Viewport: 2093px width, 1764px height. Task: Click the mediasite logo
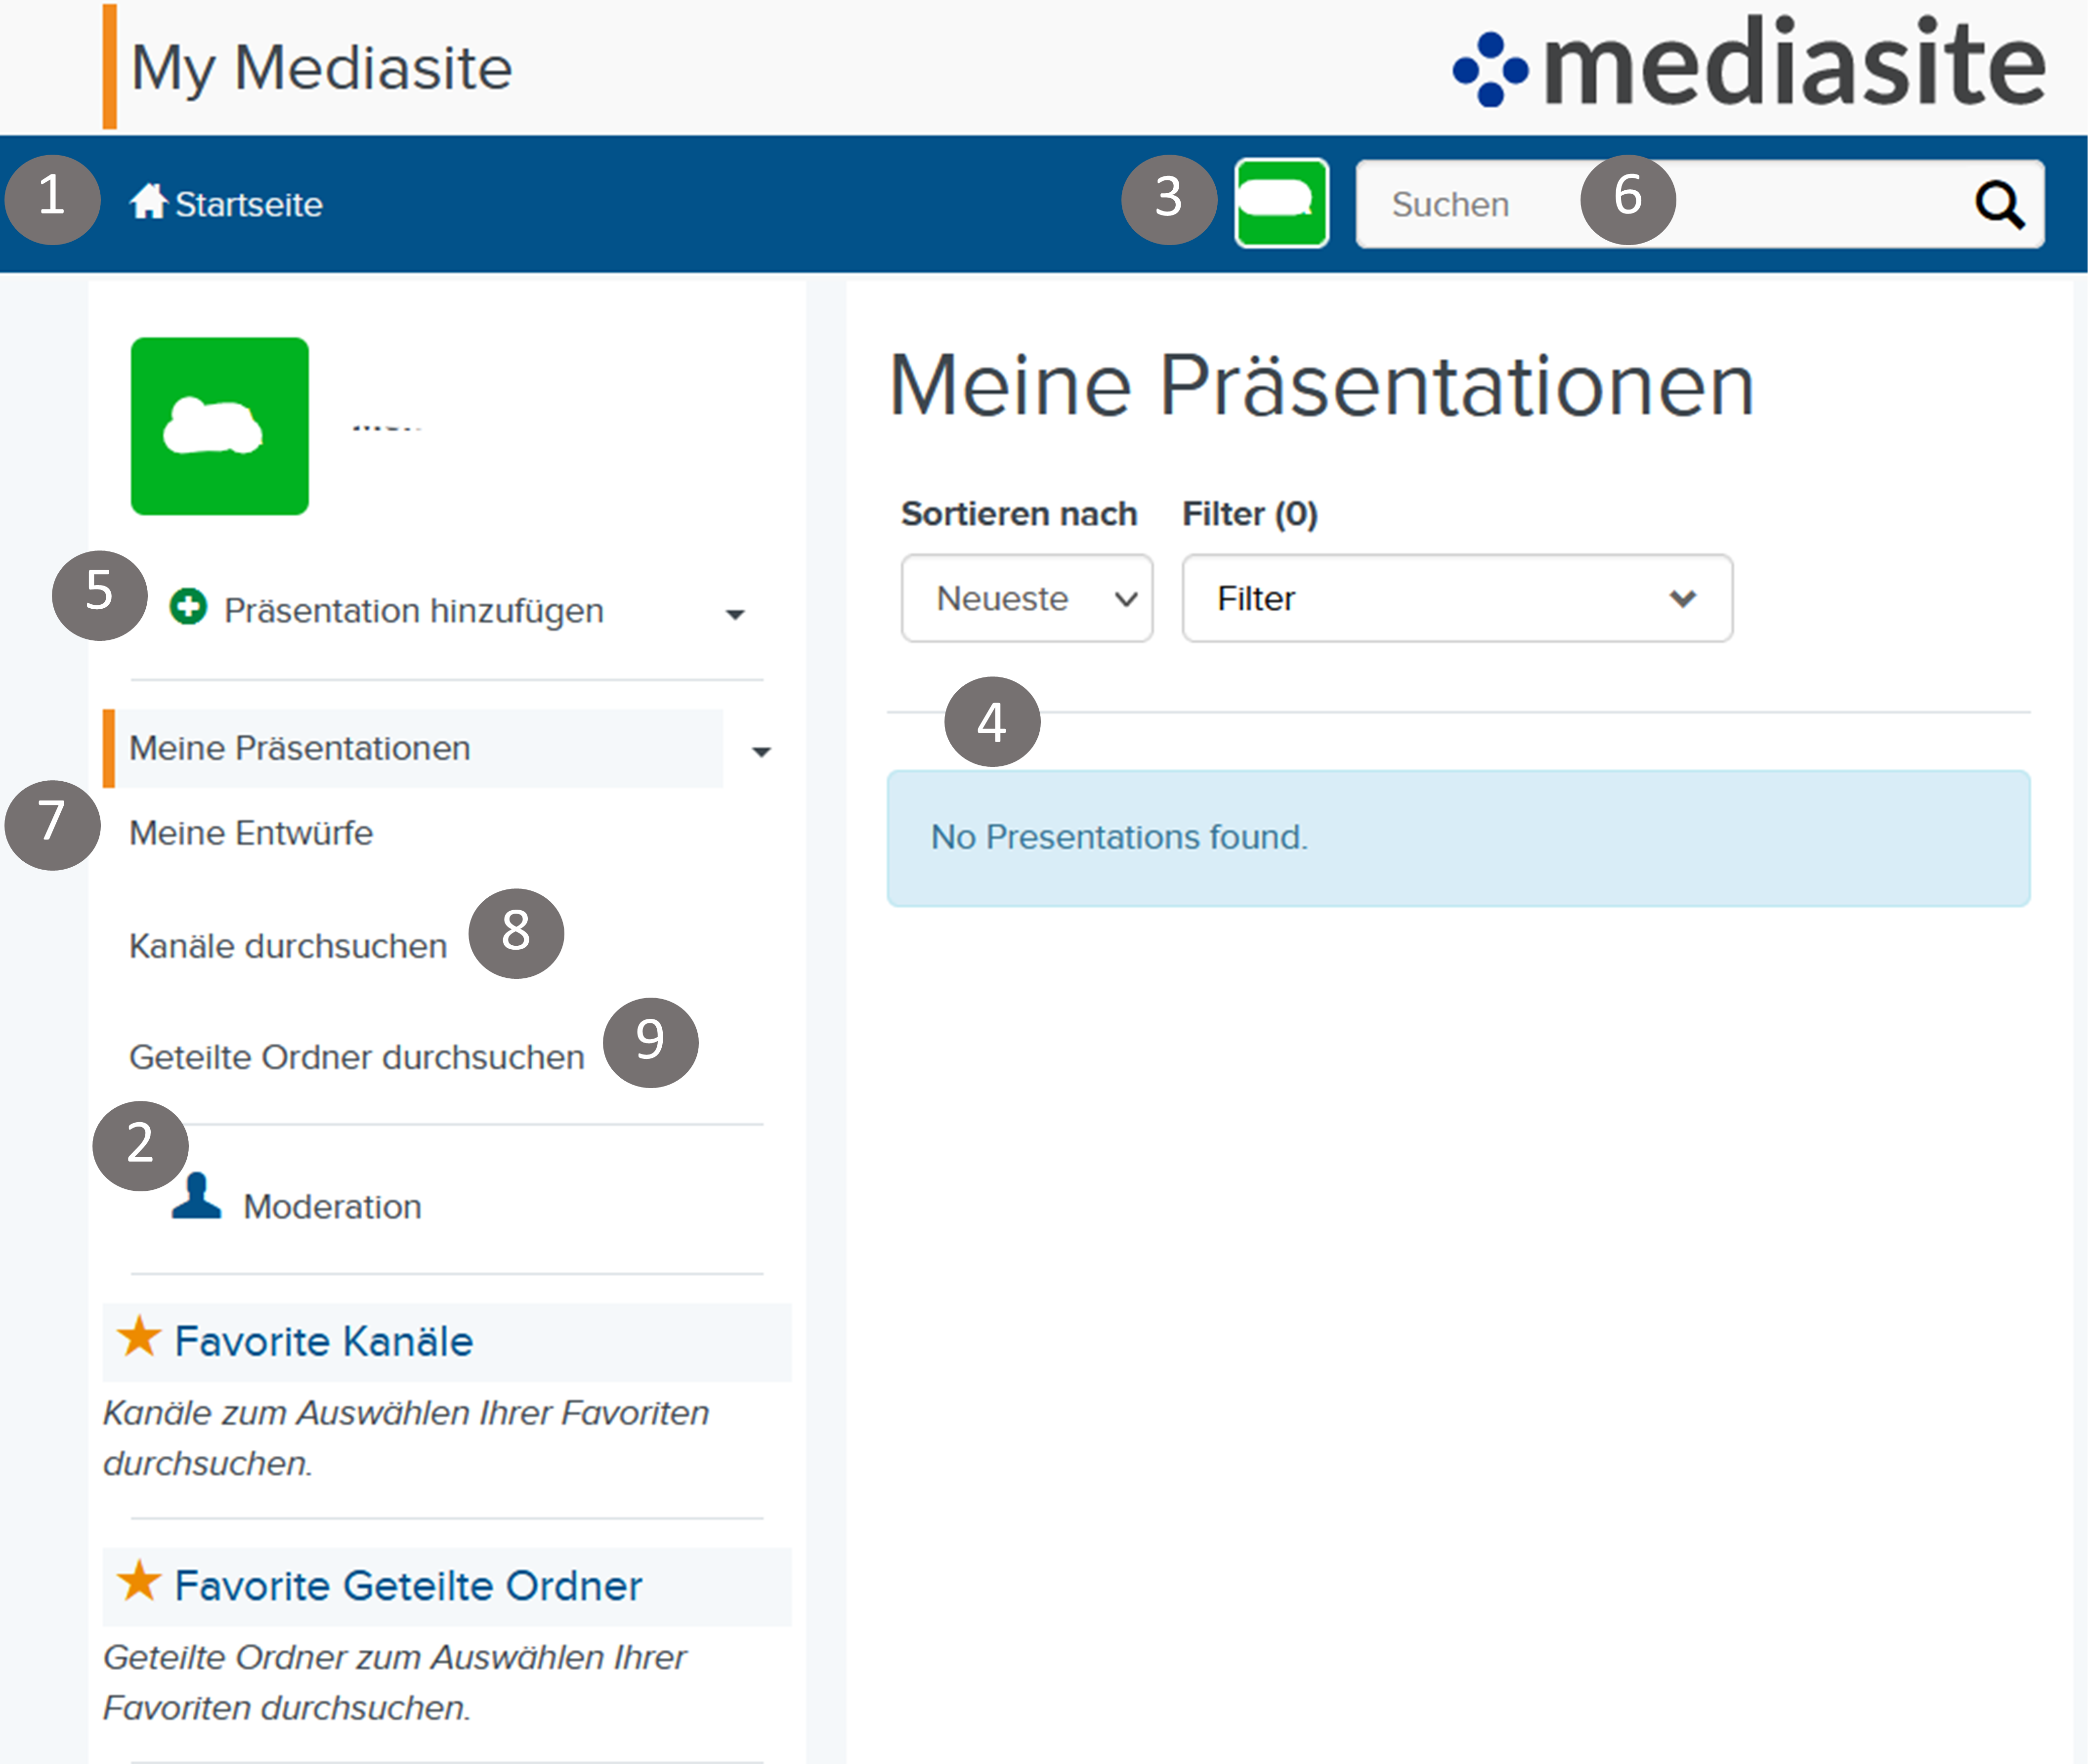click(1749, 65)
